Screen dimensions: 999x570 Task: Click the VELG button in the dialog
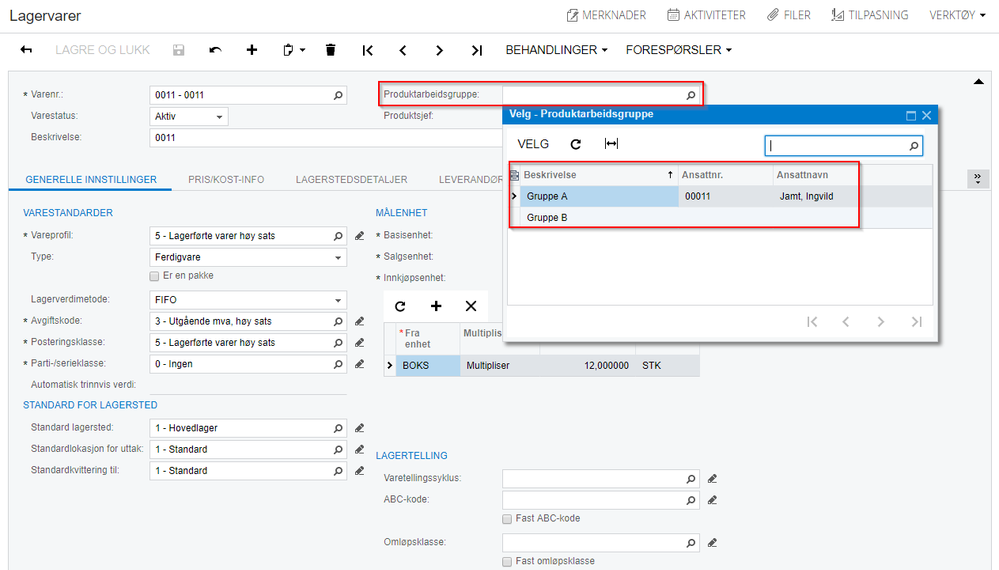pos(533,144)
